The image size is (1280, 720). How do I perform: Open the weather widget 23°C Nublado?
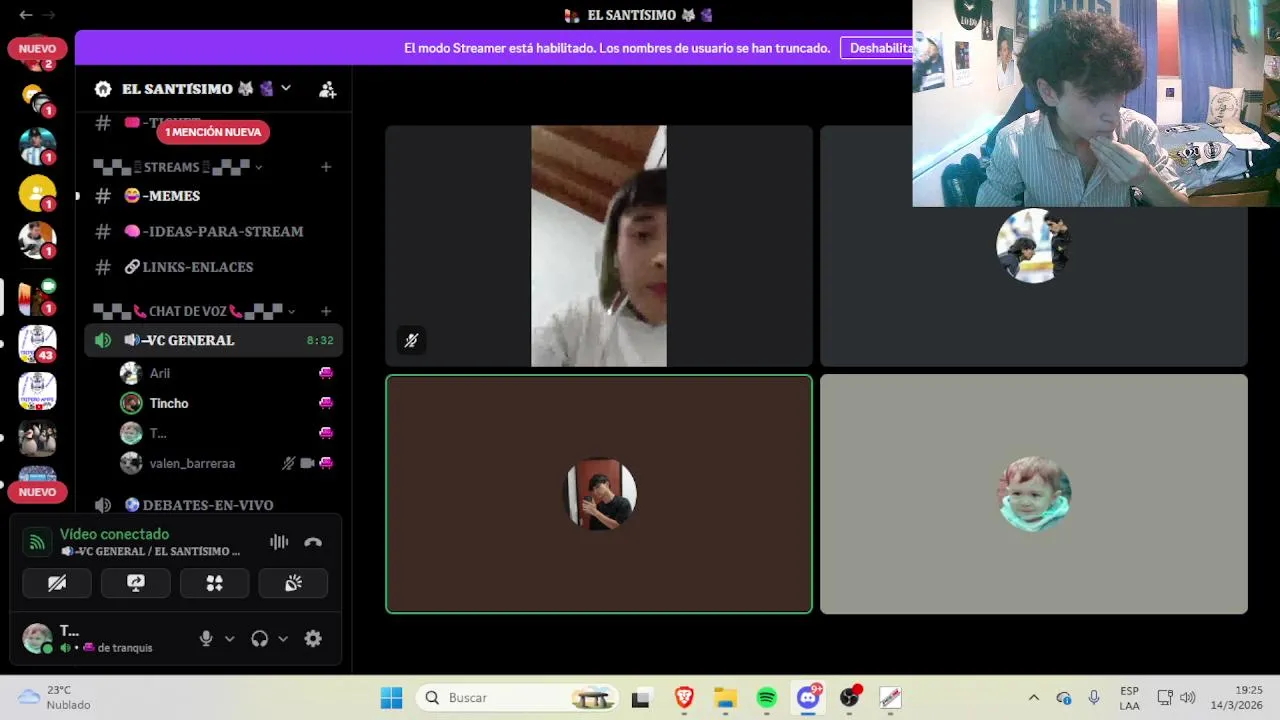click(55, 698)
